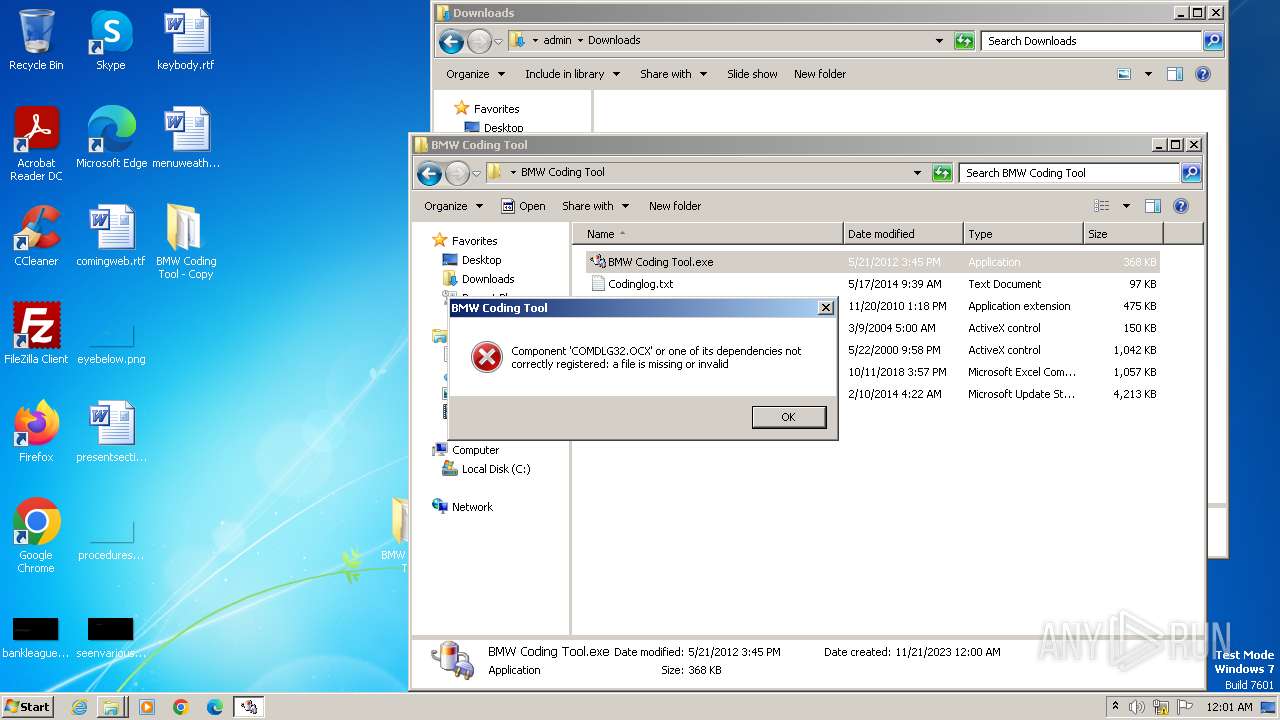Open the presentsecti document icon

click(111, 432)
